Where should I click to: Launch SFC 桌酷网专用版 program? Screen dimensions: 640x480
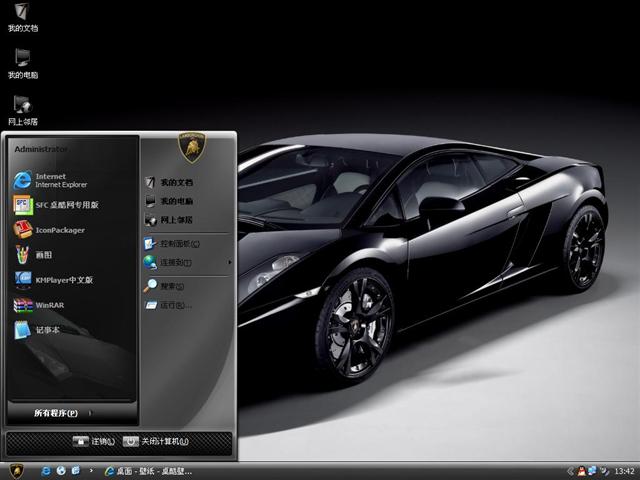(x=66, y=205)
